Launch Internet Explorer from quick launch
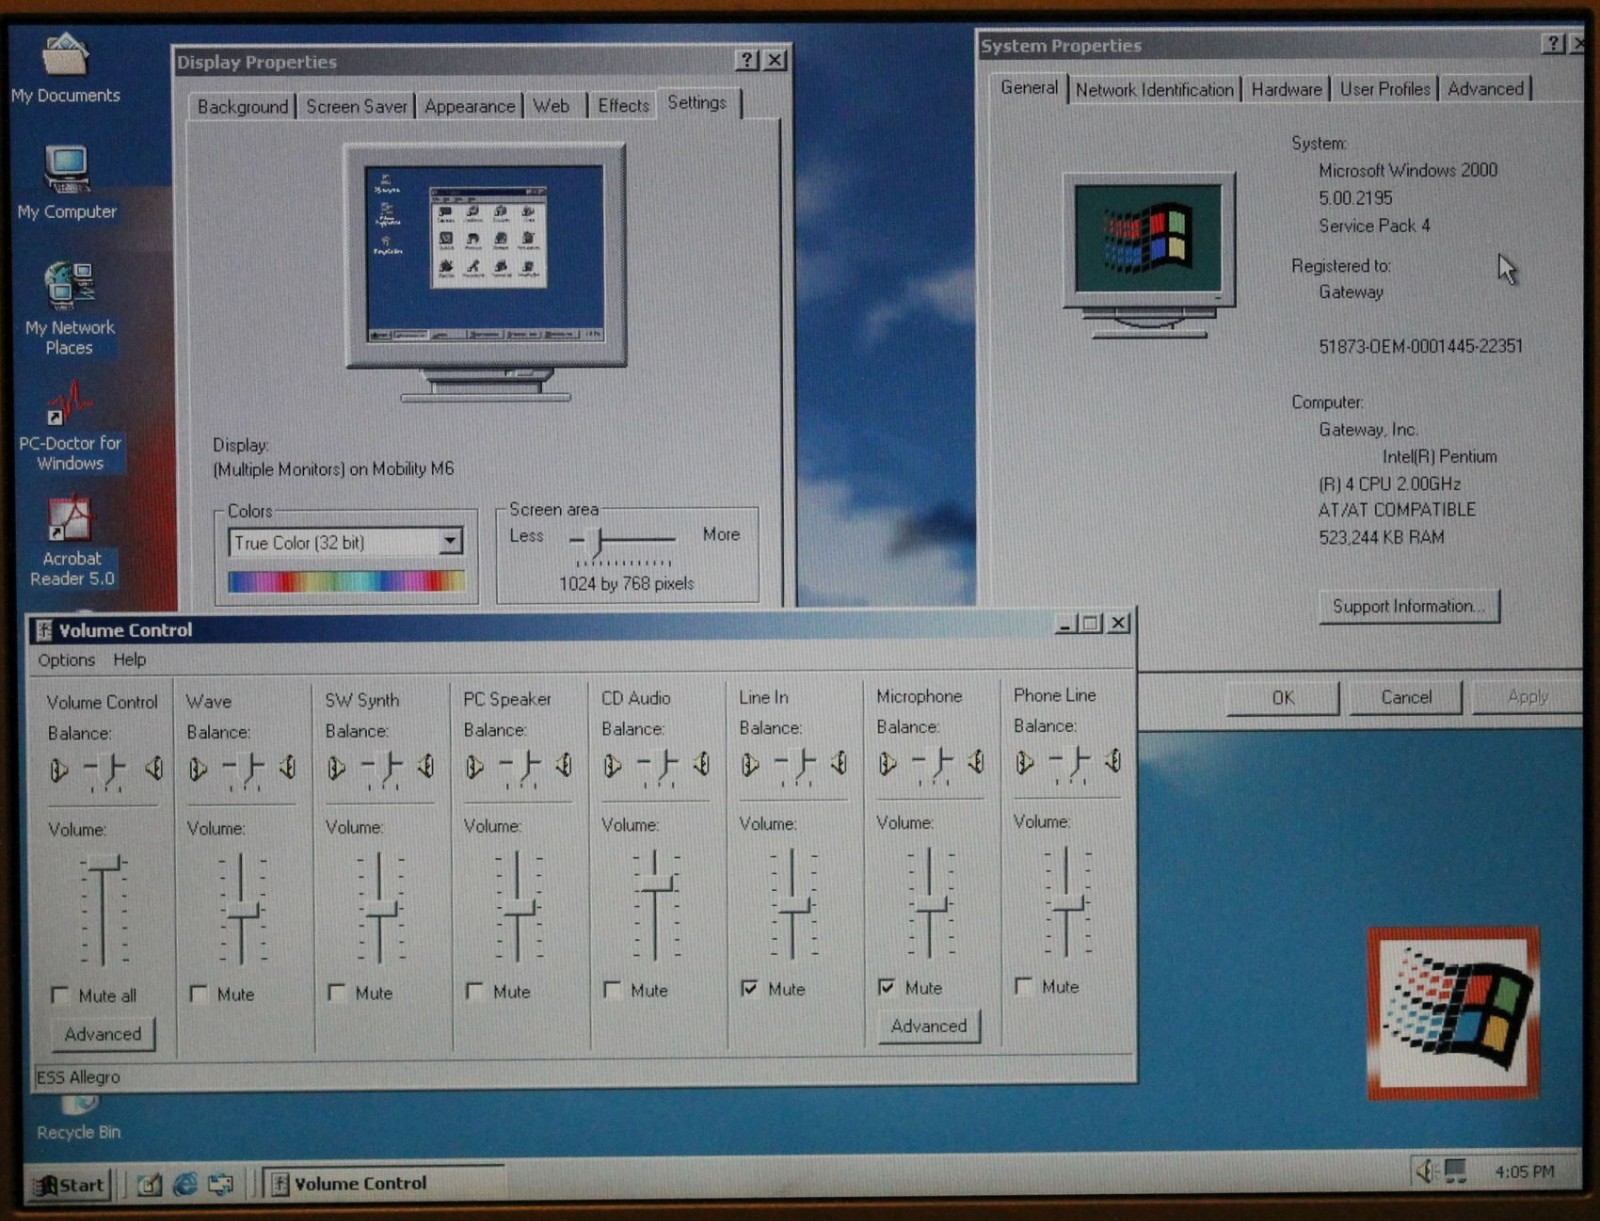This screenshot has height=1221, width=1600. point(185,1184)
